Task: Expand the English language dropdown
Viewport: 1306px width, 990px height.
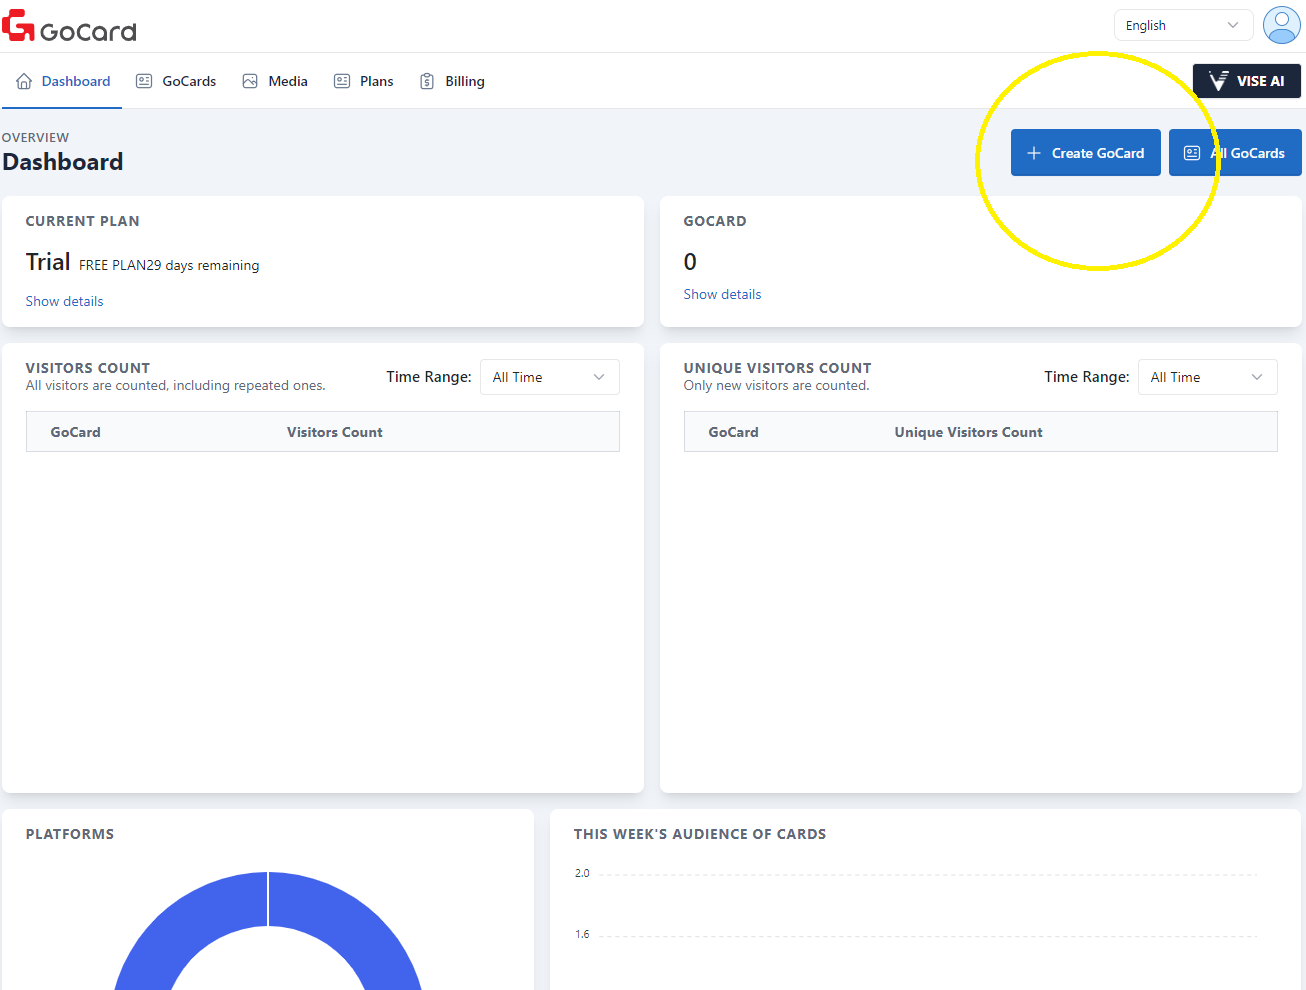Action: point(1182,25)
